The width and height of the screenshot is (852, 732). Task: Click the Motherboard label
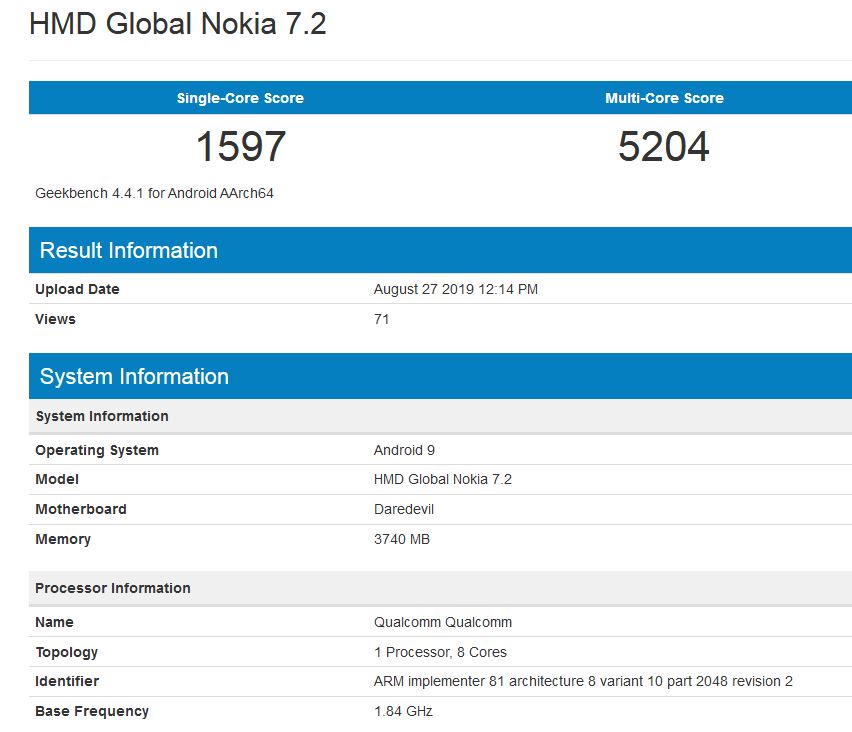(x=81, y=509)
